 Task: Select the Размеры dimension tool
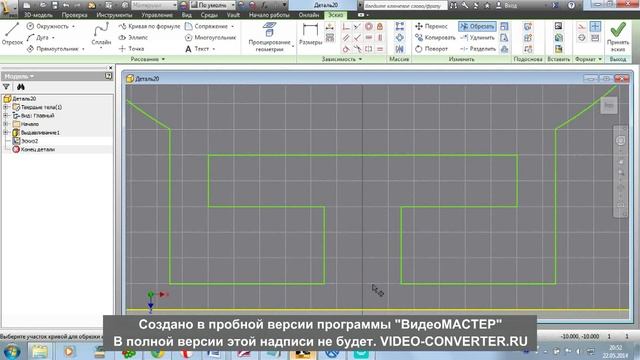click(x=311, y=35)
